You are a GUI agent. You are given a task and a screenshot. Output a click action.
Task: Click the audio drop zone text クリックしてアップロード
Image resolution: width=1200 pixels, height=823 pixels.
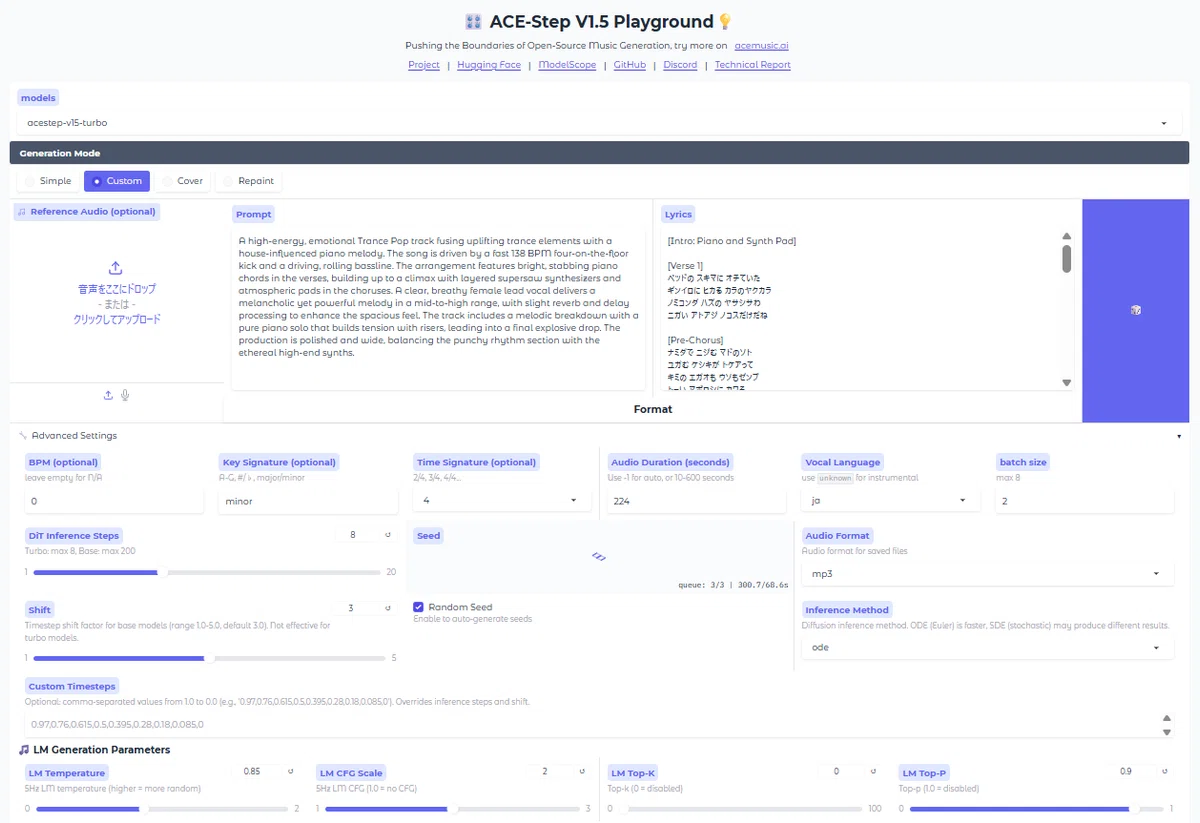(116, 320)
